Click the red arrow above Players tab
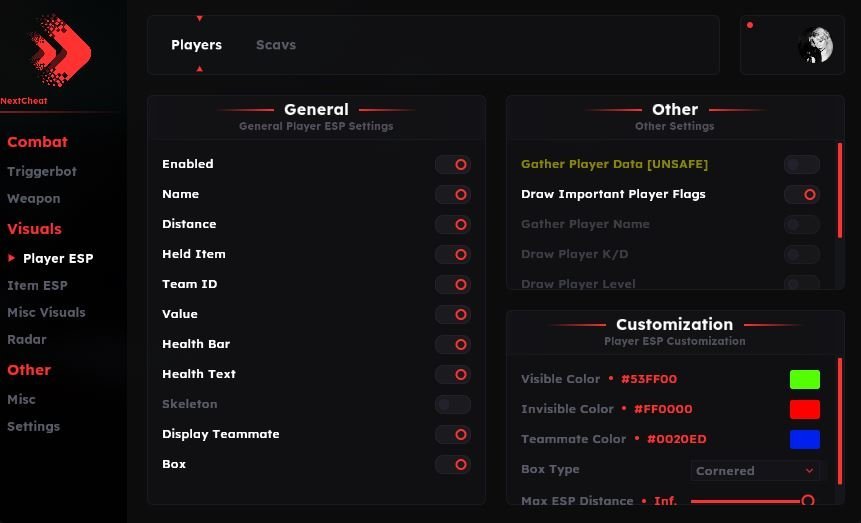 [199, 18]
